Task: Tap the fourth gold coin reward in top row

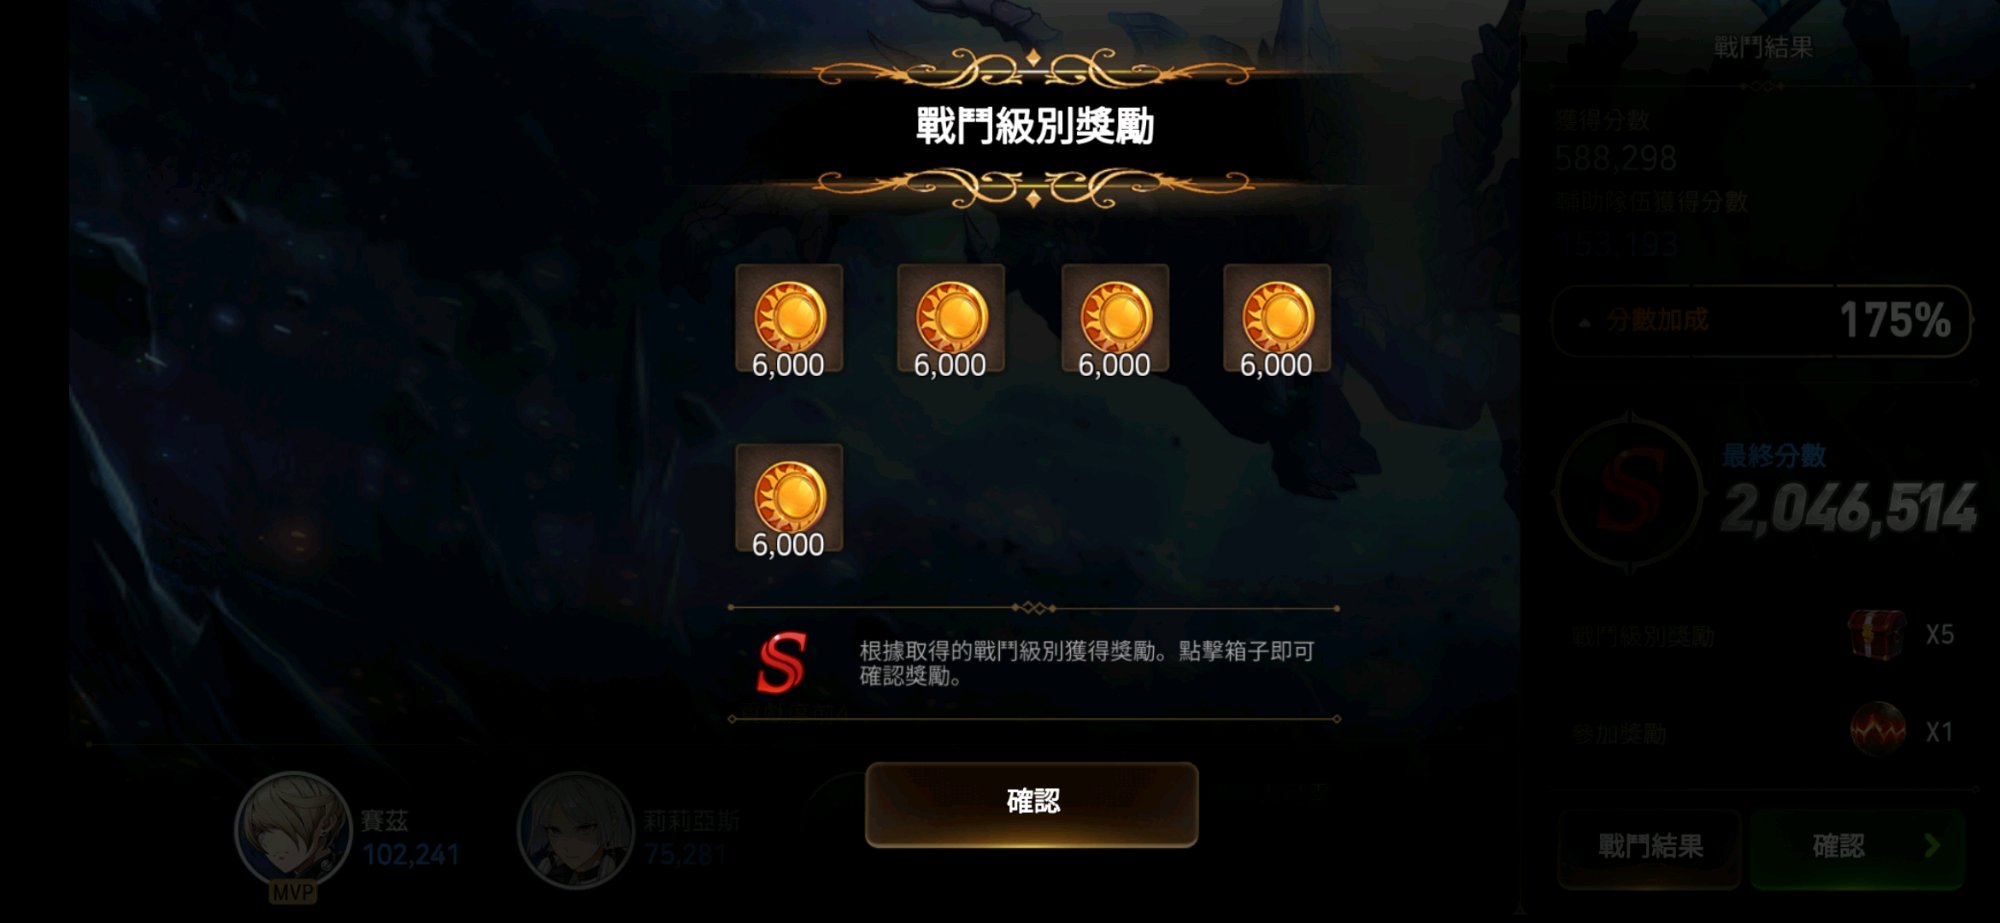Action: [x=1277, y=319]
